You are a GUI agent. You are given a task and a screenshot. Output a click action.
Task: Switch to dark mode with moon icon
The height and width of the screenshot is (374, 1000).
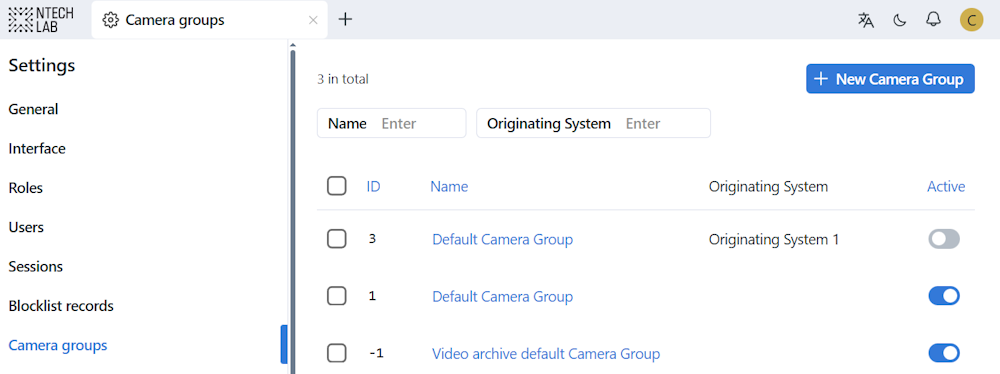[899, 20]
